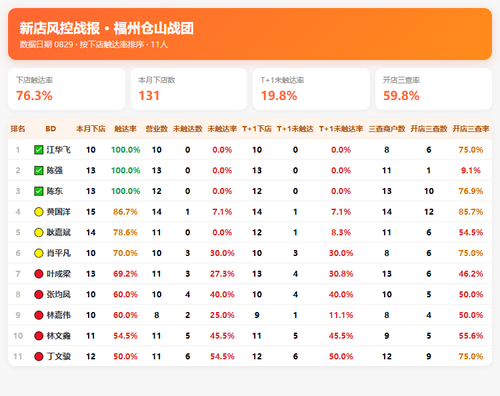Image resolution: width=500 pixels, height=396 pixels.
Task: Click the 15 本月下店 value for 黄国洋
Action: click(x=91, y=212)
